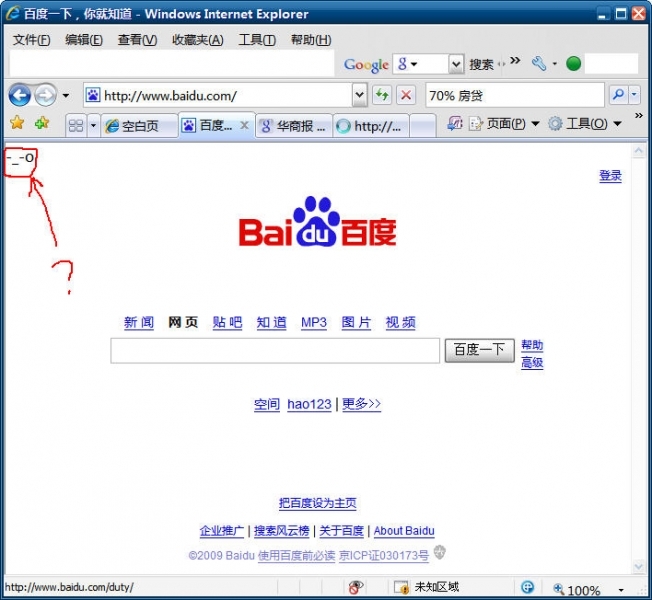Open the 图片 images link
Viewport: 652px width, 600px height.
click(356, 322)
